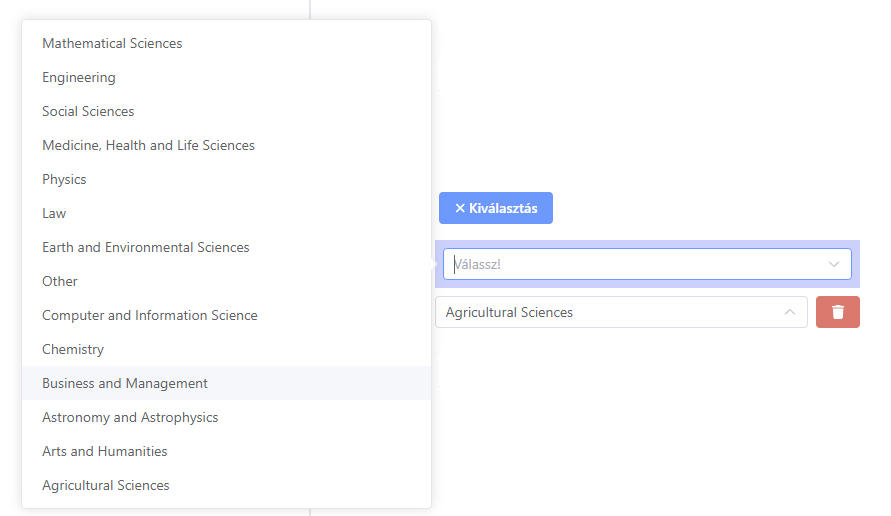The width and height of the screenshot is (891, 516).
Task: Choose Engineering option
Action: (226, 77)
